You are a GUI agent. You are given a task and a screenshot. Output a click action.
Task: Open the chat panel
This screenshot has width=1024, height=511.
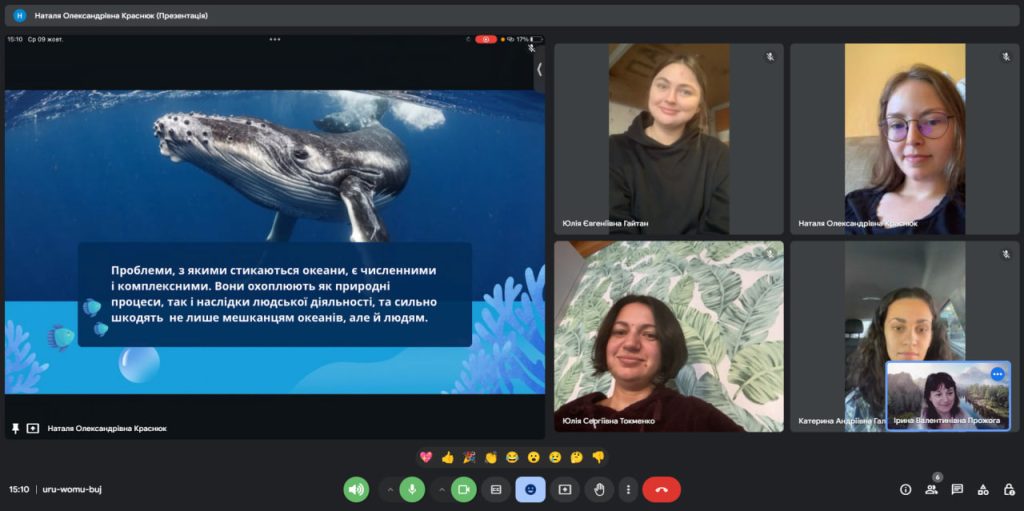(957, 489)
